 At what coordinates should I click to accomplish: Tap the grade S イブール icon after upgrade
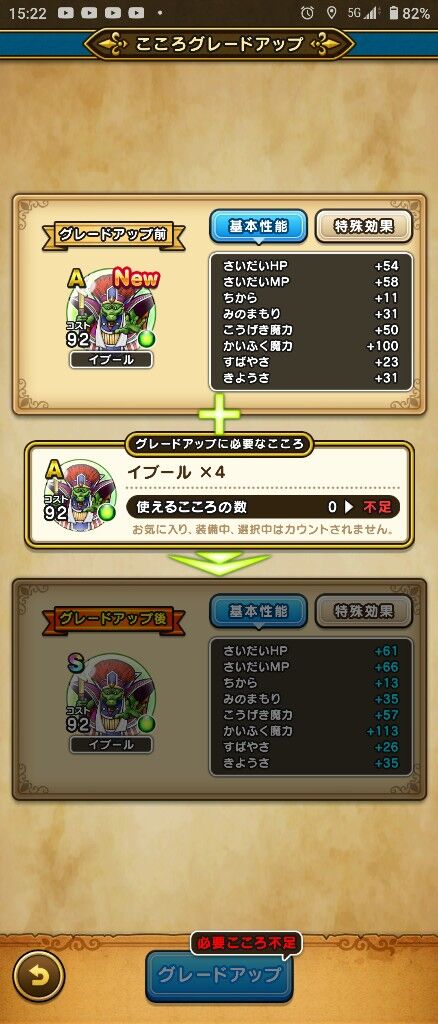[111, 694]
